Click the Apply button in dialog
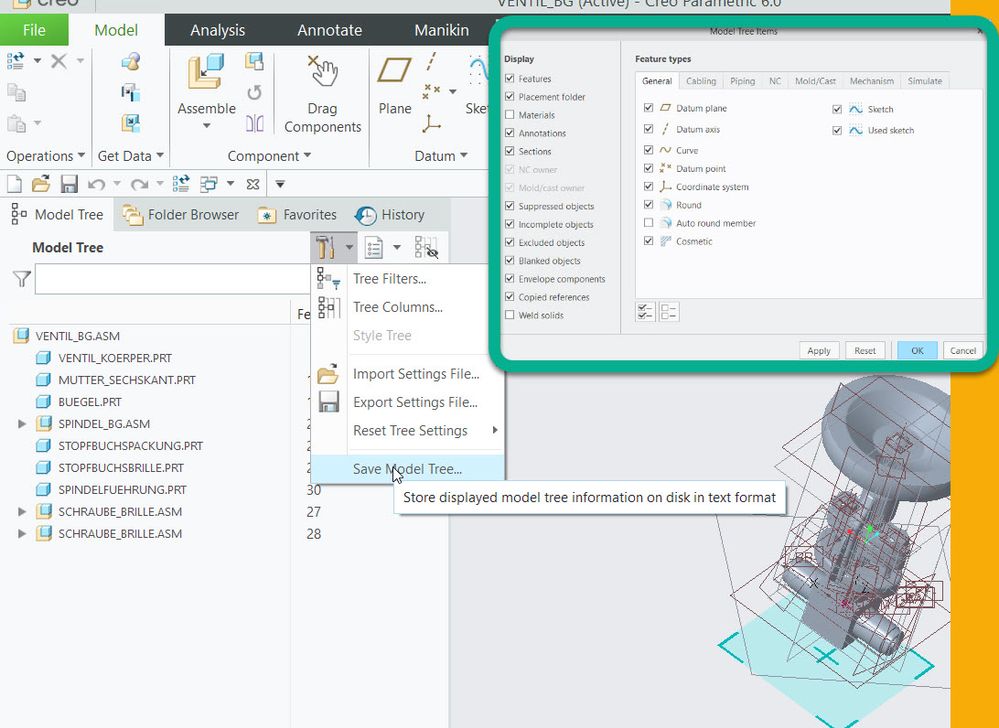This screenshot has height=728, width=999. 818,350
